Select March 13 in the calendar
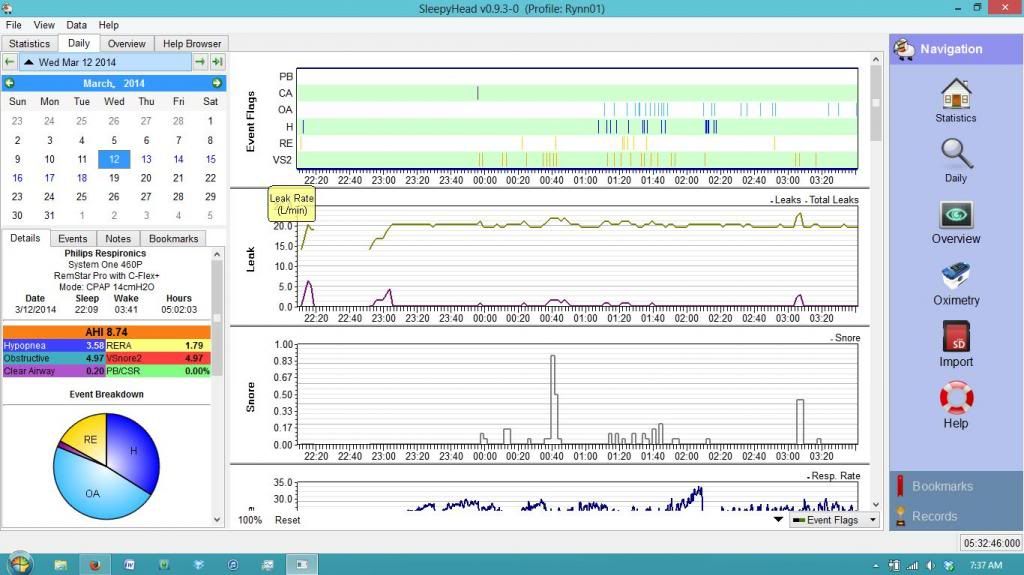1024x575 pixels. pyautogui.click(x=146, y=159)
